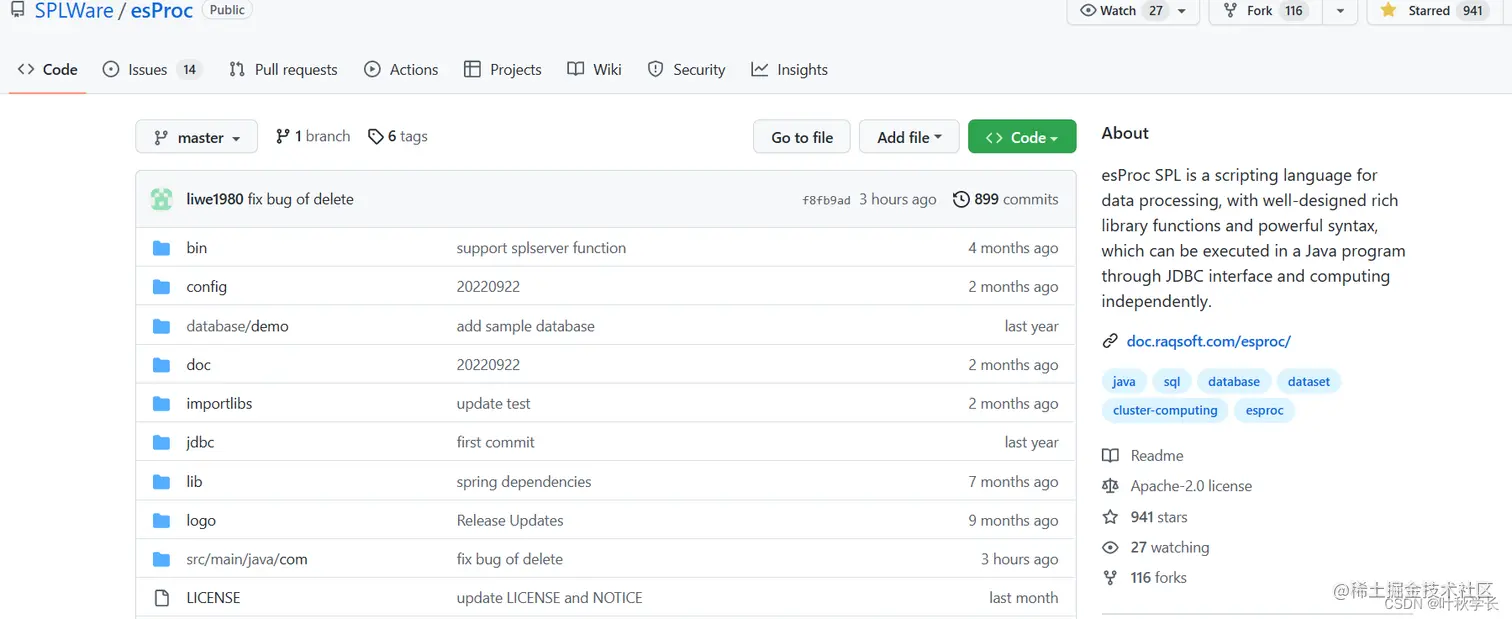Open the dropdown arrow next to Fork
Viewport: 1512px width, 619px height.
pyautogui.click(x=1341, y=11)
